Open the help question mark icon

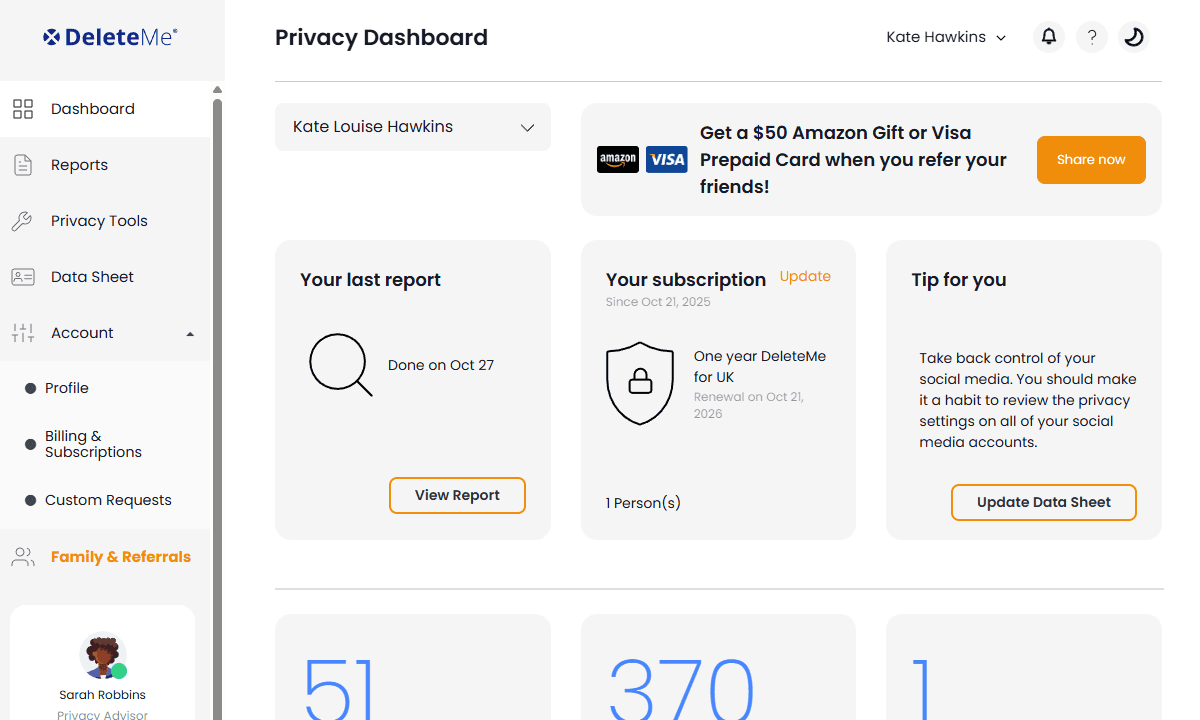pos(1092,37)
